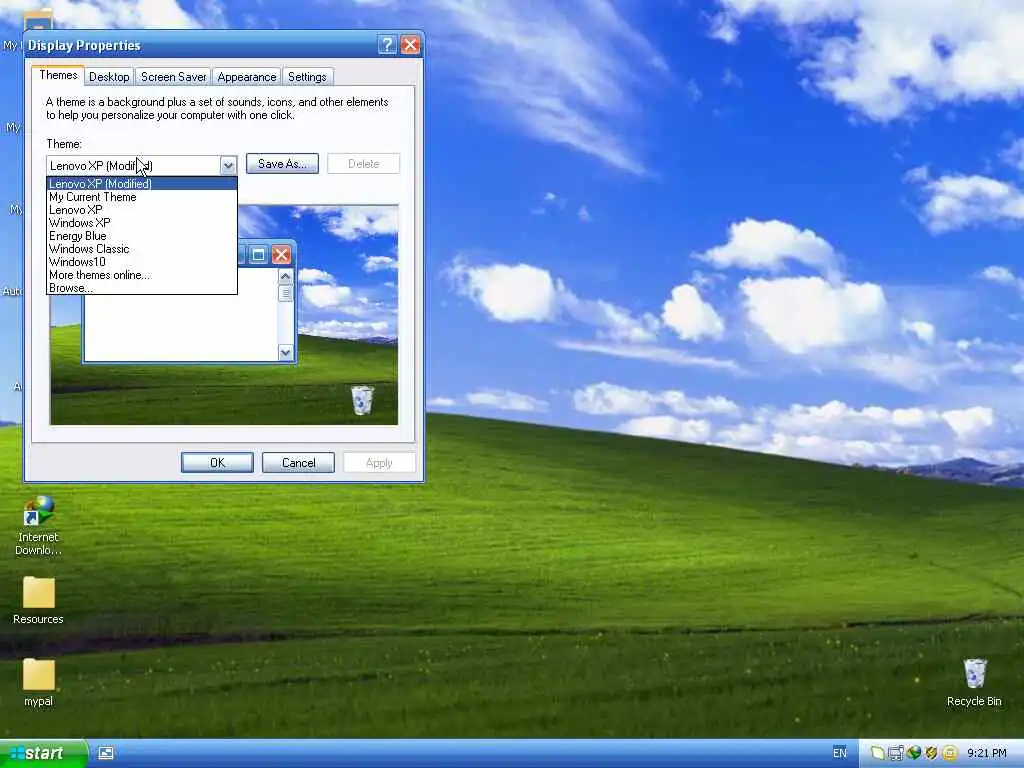
Task: Click the Save As... button
Action: [282, 164]
